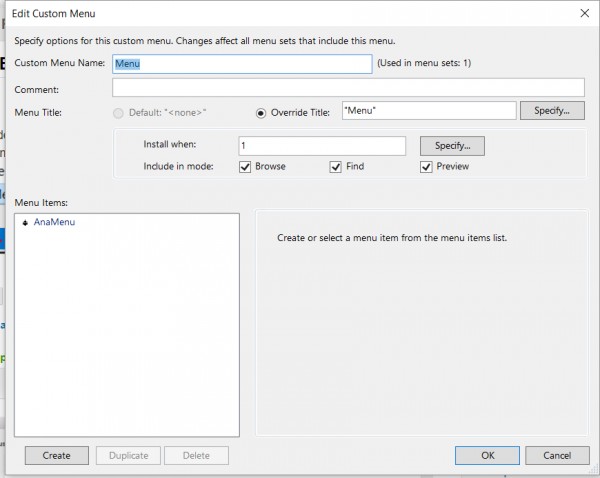This screenshot has height=478, width=600.
Task: Choose the Default title radio button
Action: pyautogui.click(x=120, y=113)
